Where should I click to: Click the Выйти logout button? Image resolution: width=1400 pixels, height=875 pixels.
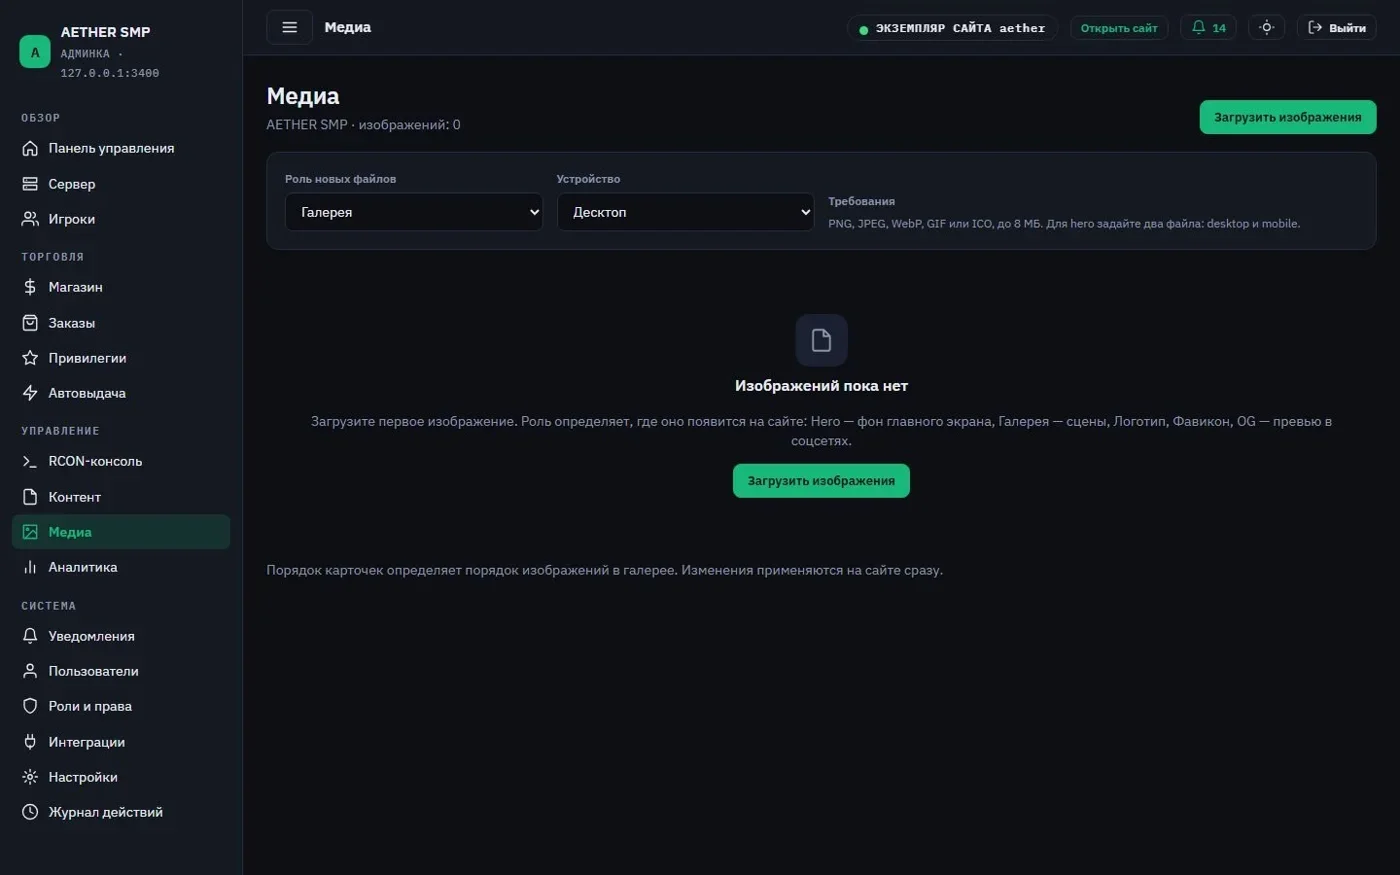[x=1337, y=28]
